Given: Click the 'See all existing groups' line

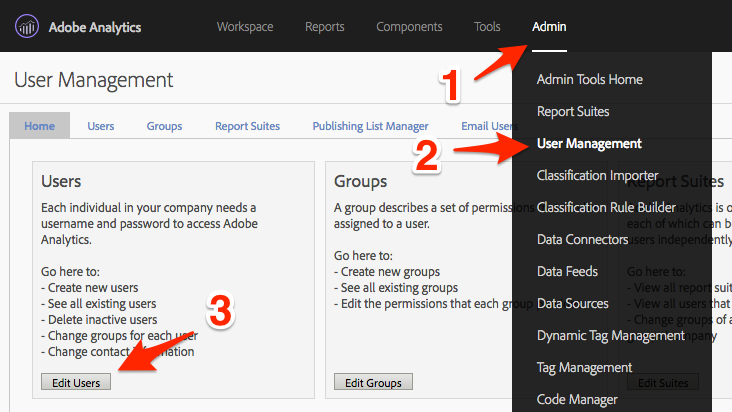Looking at the screenshot, I should 396,287.
